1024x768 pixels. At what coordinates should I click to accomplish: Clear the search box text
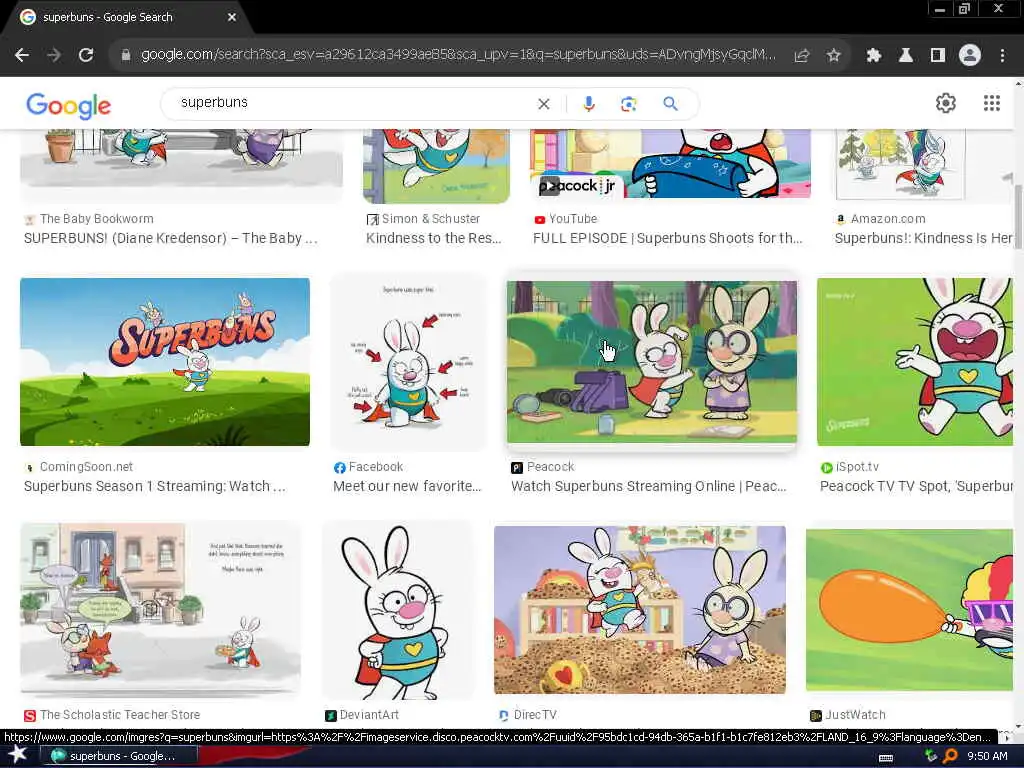pyautogui.click(x=543, y=104)
